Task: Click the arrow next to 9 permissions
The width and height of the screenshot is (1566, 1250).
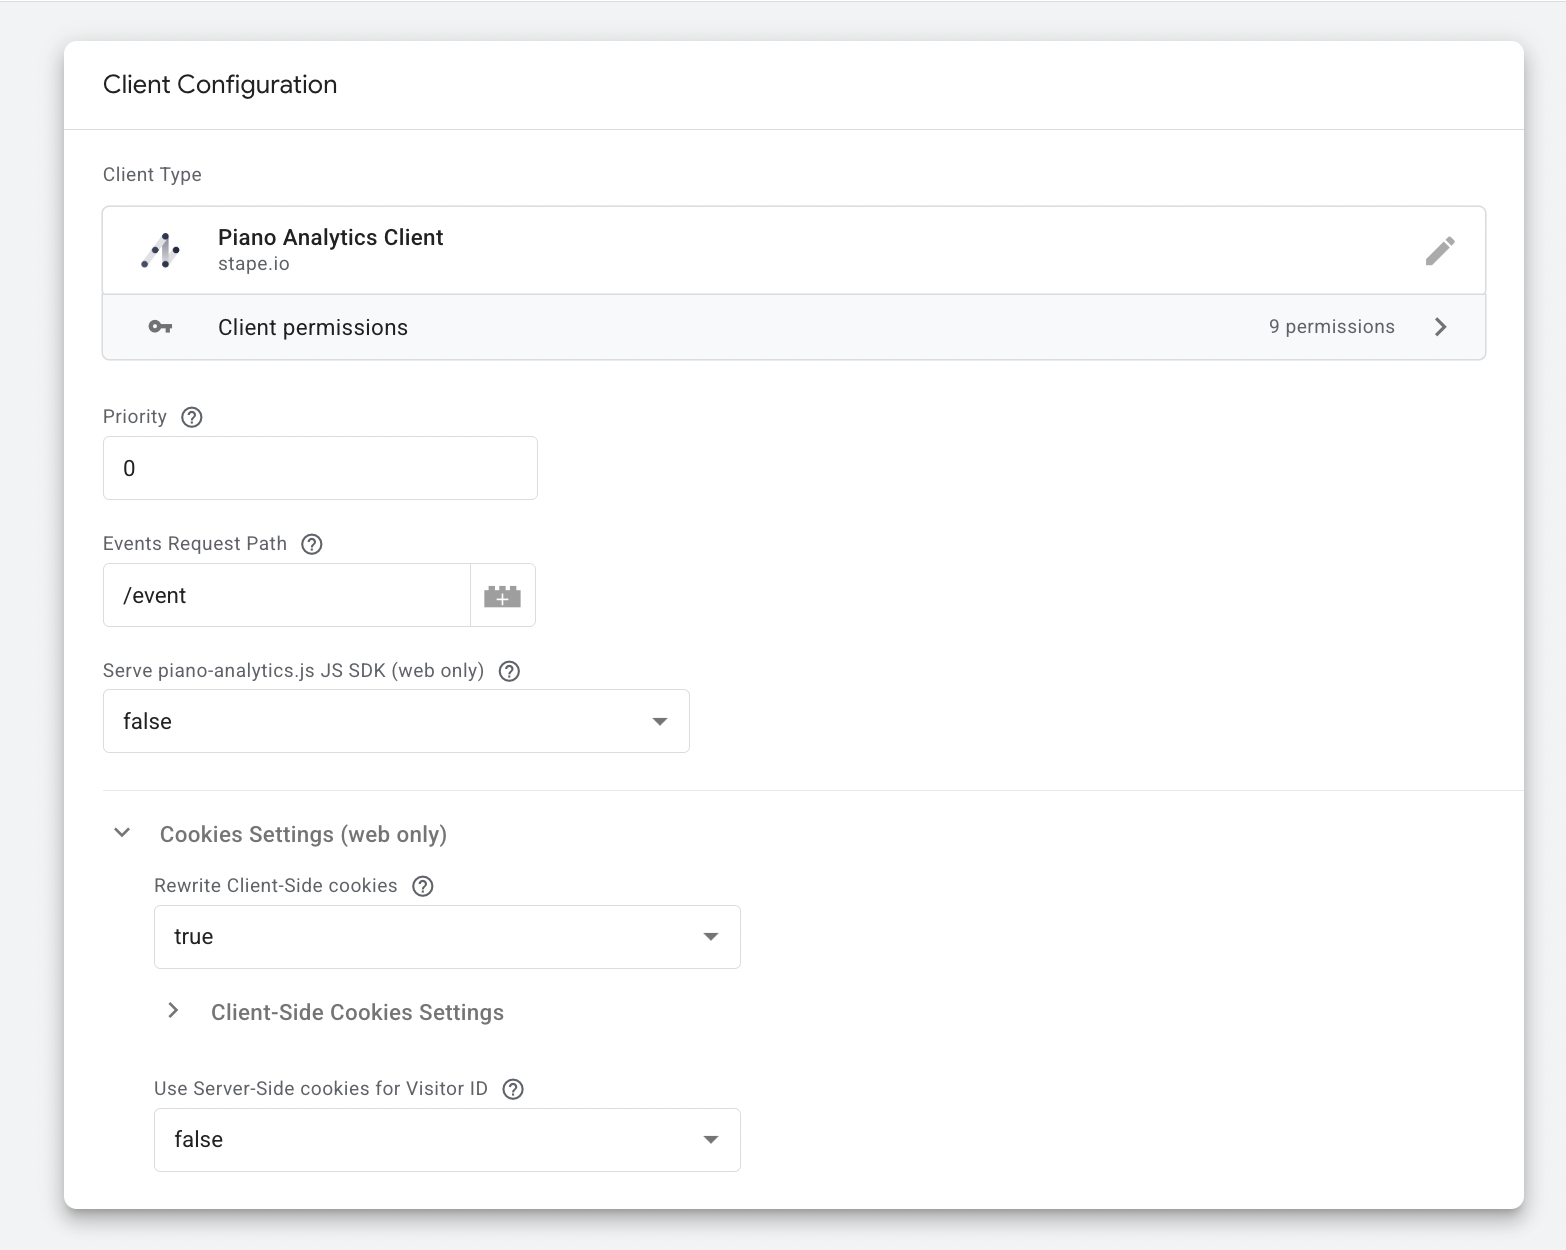Action: tap(1440, 327)
